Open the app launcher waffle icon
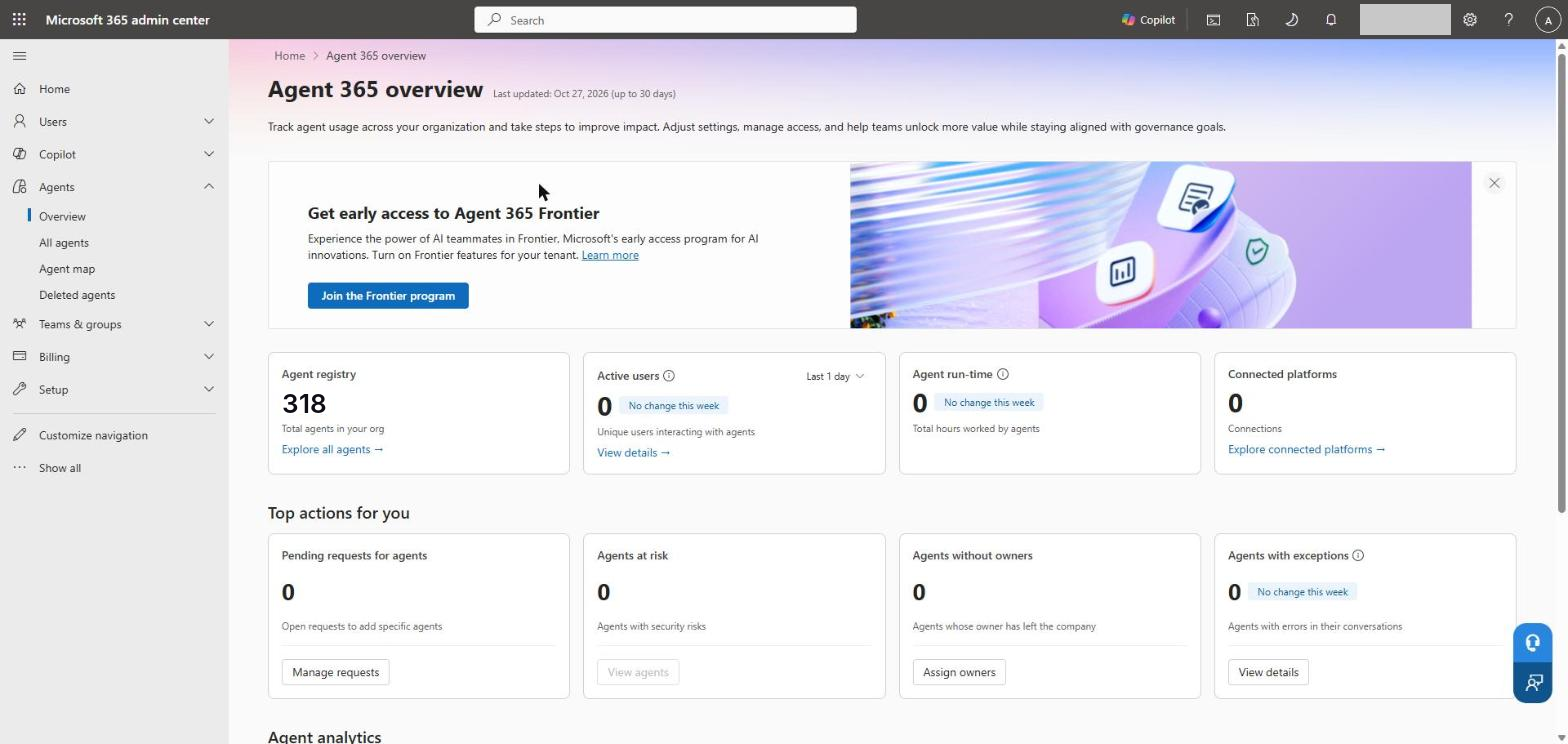The image size is (1568, 744). 19,19
